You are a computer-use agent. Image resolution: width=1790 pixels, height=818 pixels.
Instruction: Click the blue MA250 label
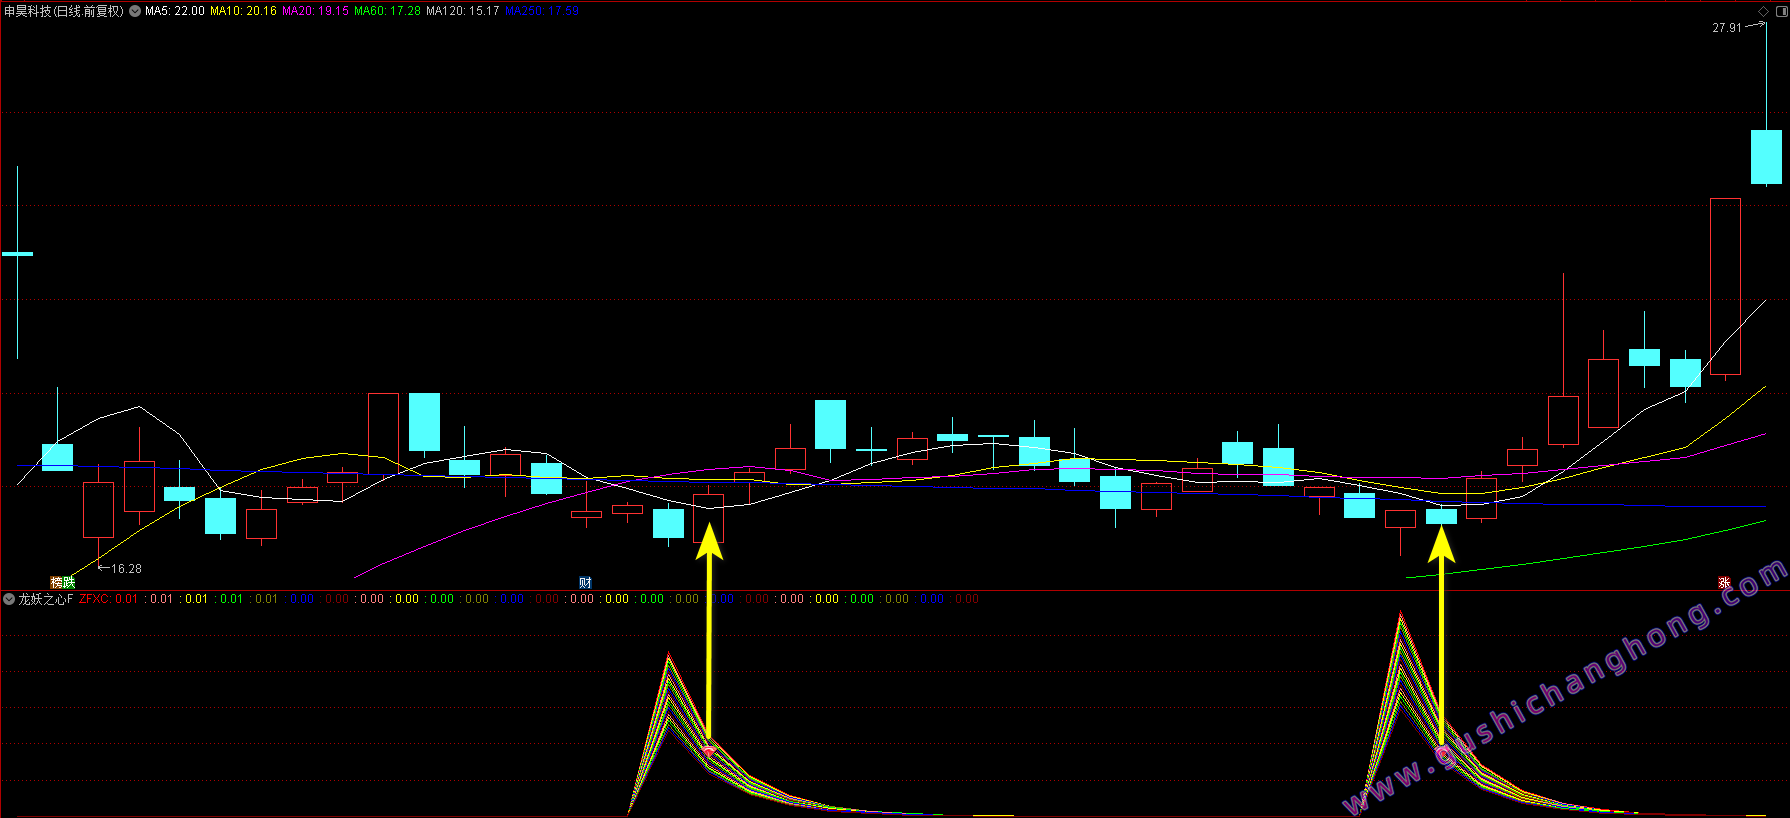pos(542,11)
